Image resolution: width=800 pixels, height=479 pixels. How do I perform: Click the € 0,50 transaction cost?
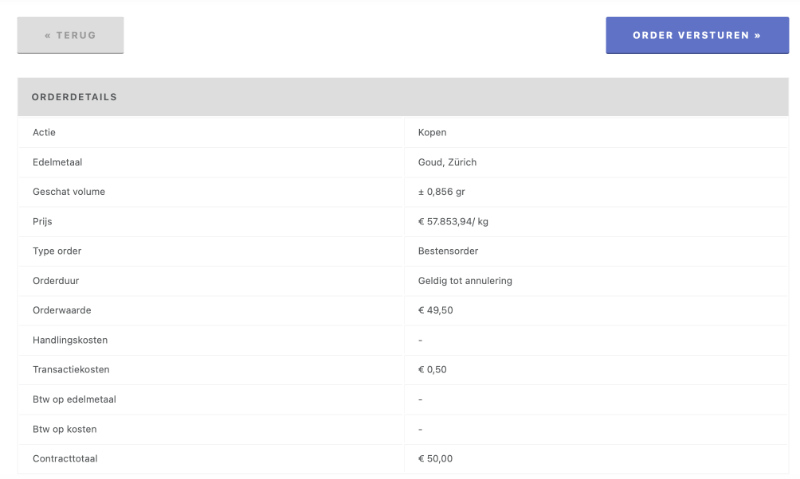pos(432,369)
